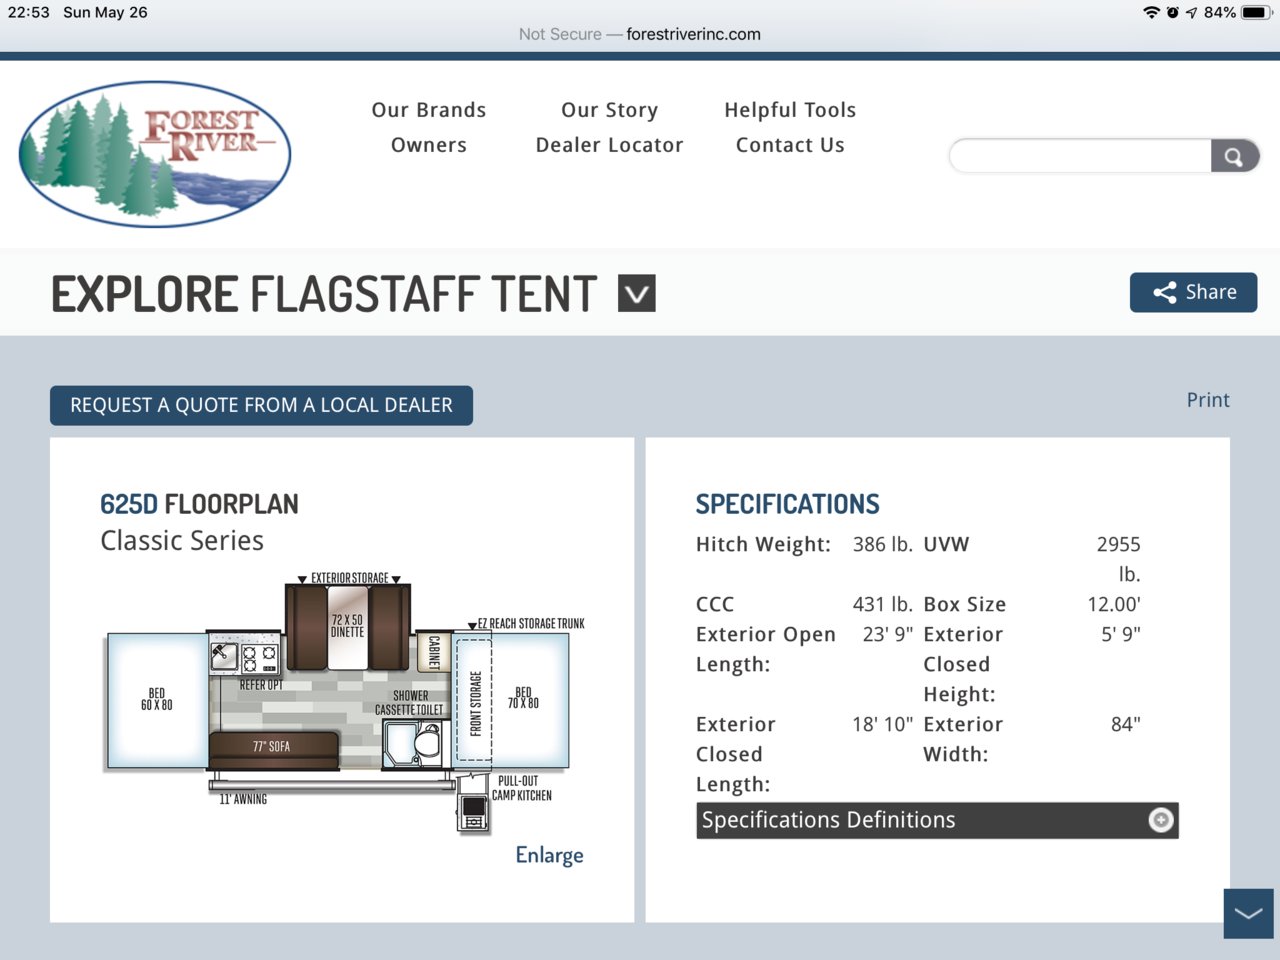Screen dimensions: 1280x960
Task: Click the SPECIFICATIONS heading
Action: 788,504
